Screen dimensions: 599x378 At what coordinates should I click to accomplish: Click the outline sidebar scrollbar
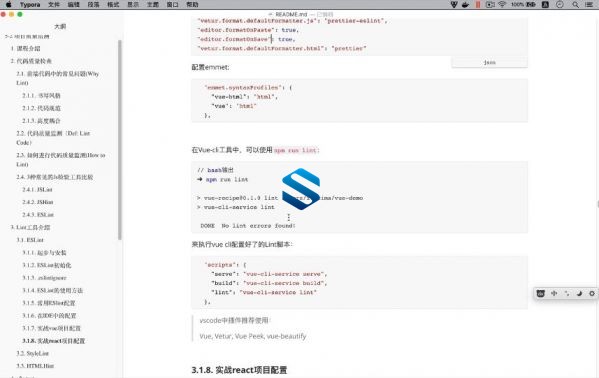120,140
